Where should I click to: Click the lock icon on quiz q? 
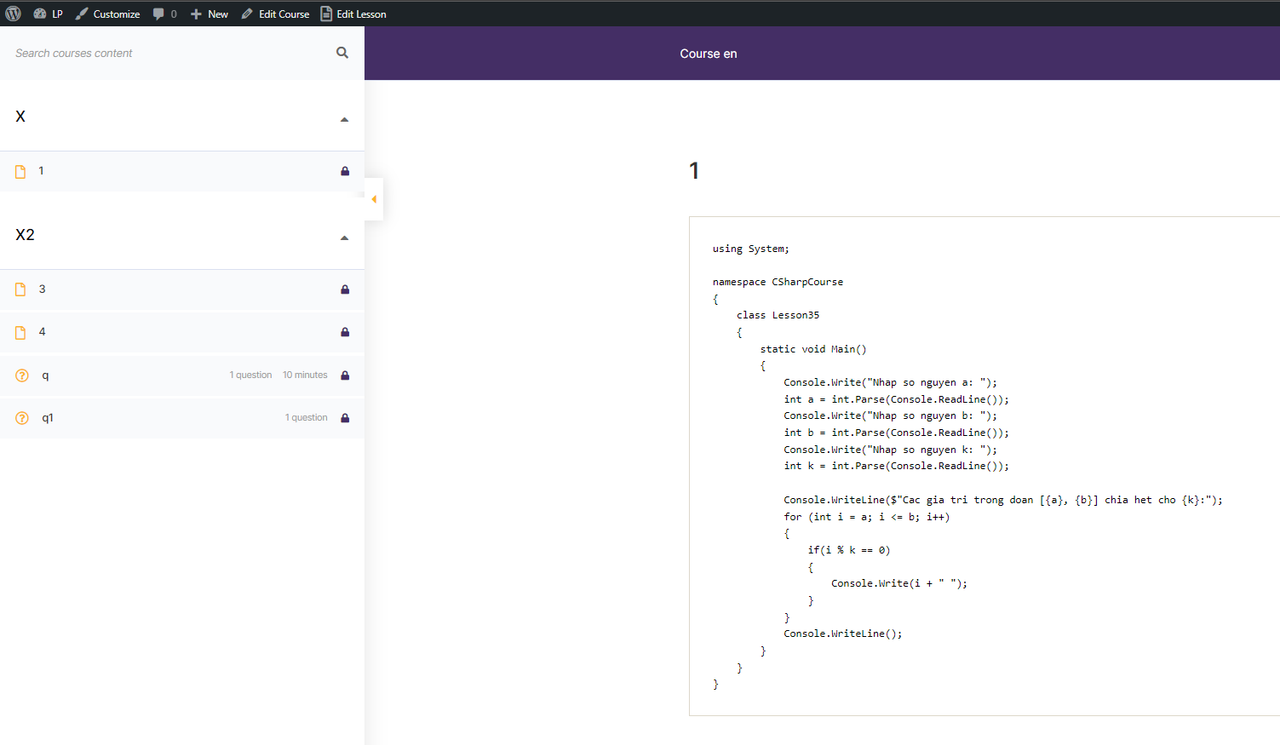coord(345,375)
